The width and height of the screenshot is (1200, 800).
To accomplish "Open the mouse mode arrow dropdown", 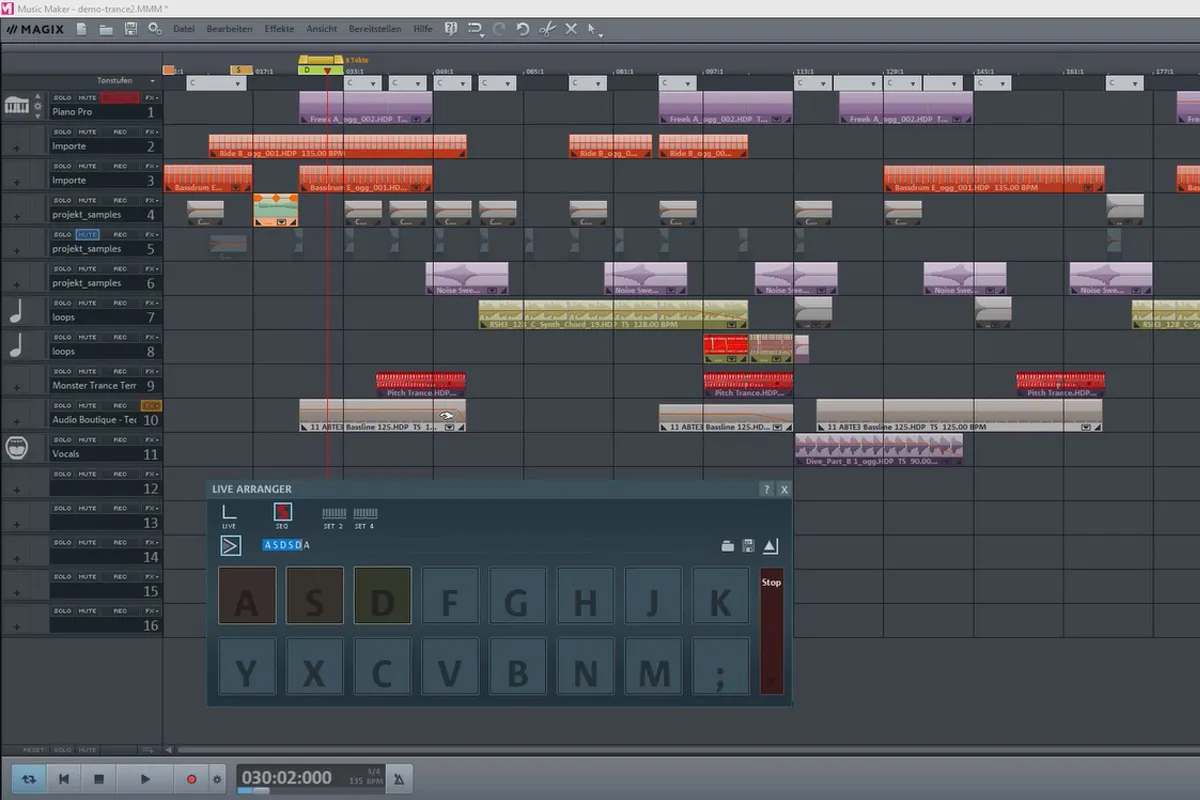I will click(595, 29).
